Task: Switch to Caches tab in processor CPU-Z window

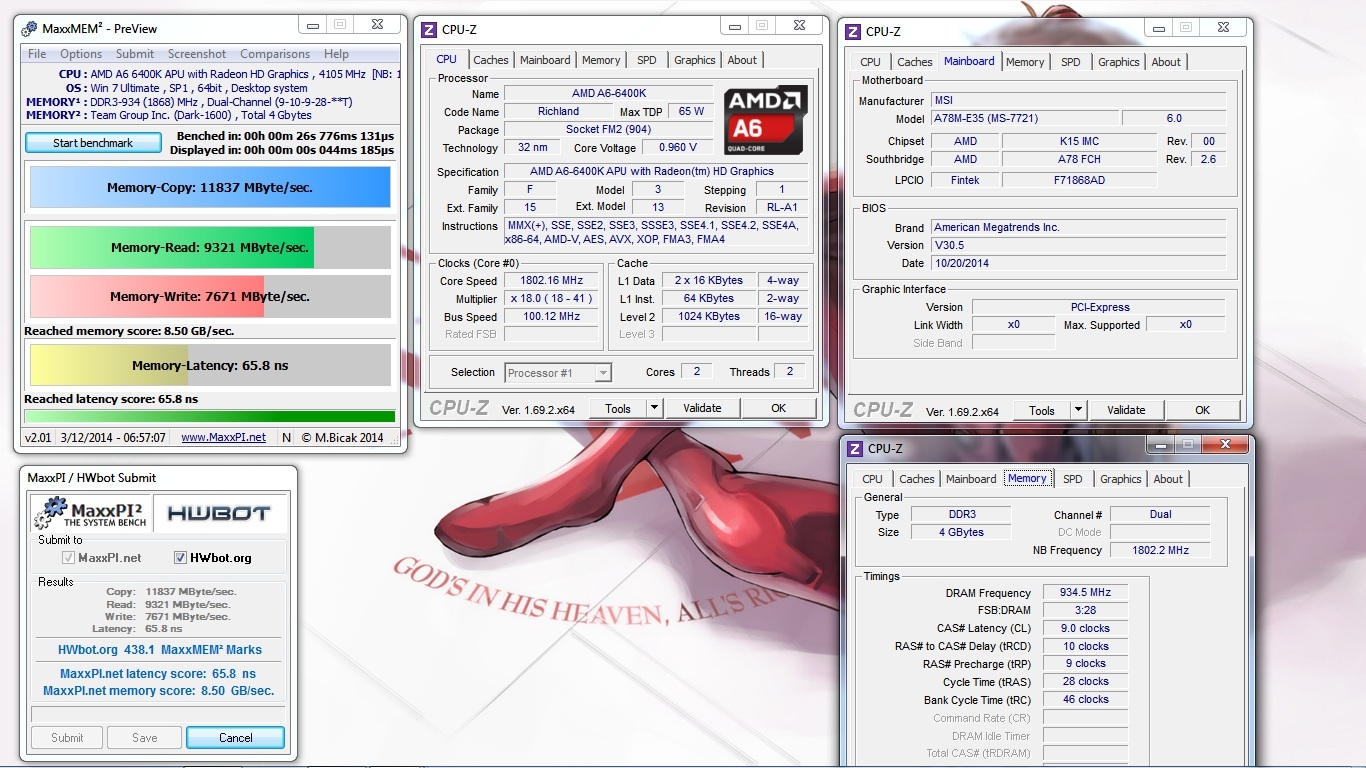Action: coord(491,60)
